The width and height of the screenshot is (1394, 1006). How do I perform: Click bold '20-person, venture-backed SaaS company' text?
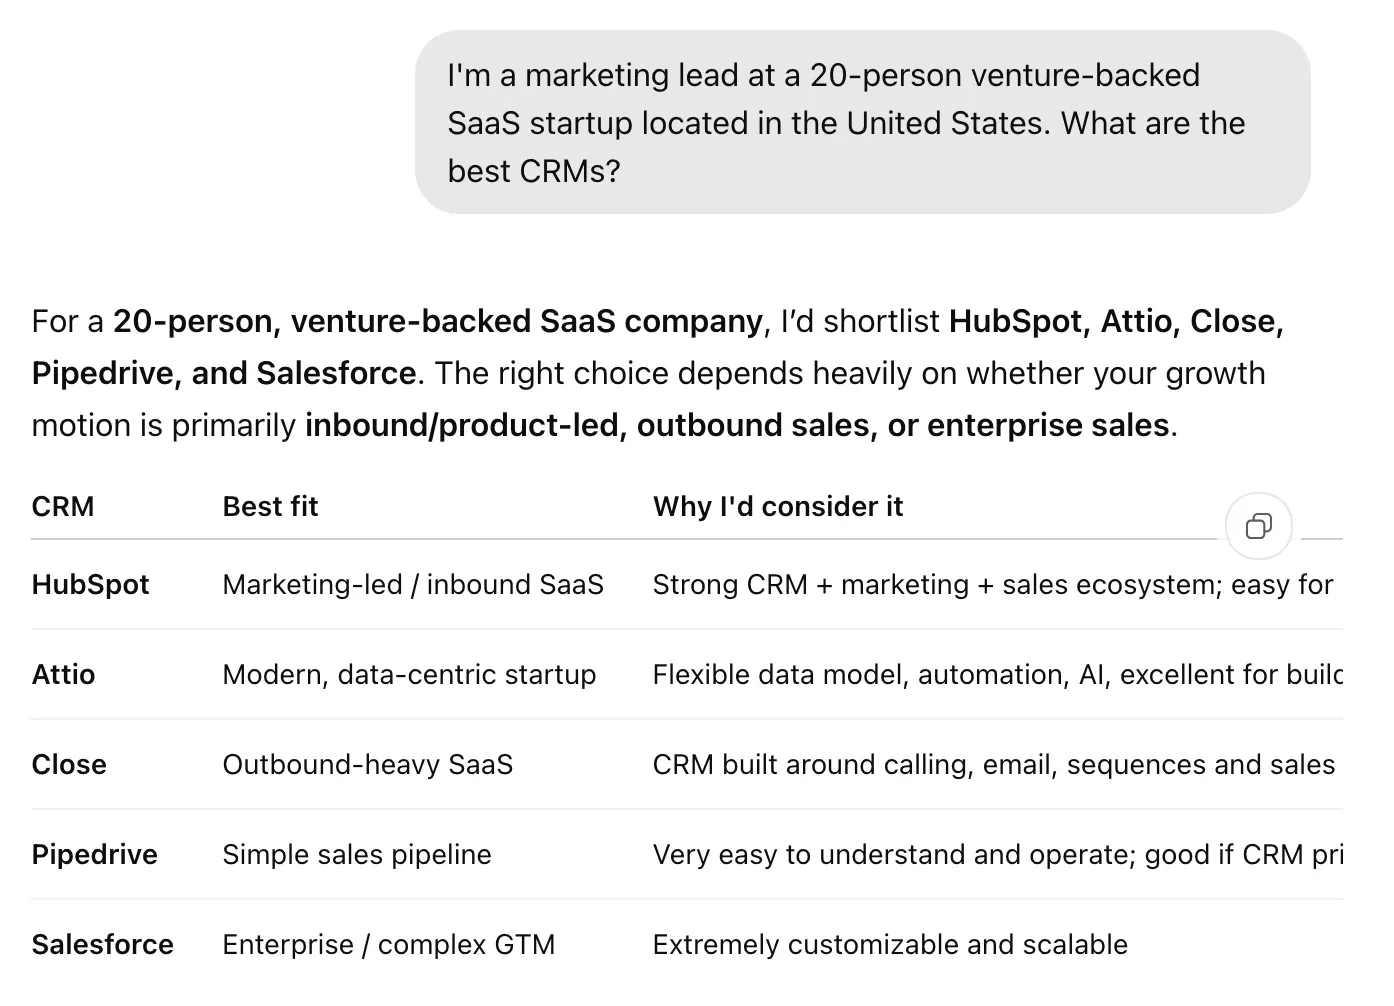(x=438, y=321)
